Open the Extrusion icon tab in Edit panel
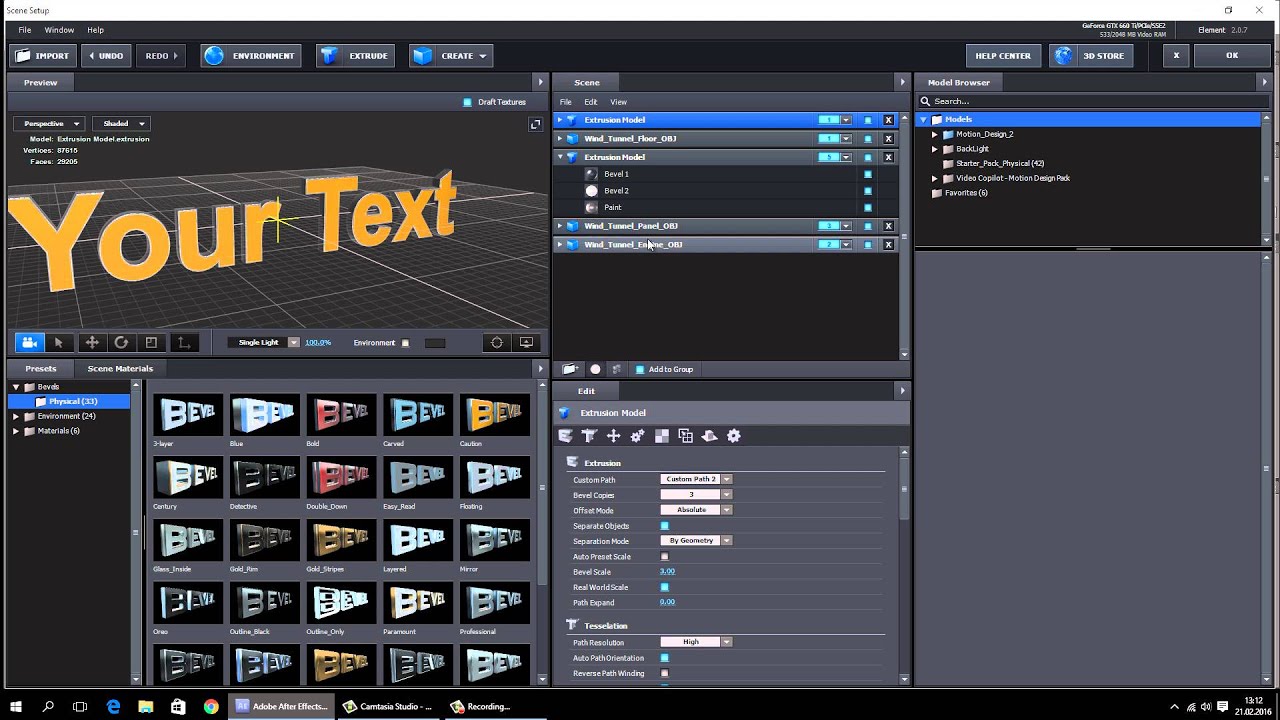 [x=565, y=436]
